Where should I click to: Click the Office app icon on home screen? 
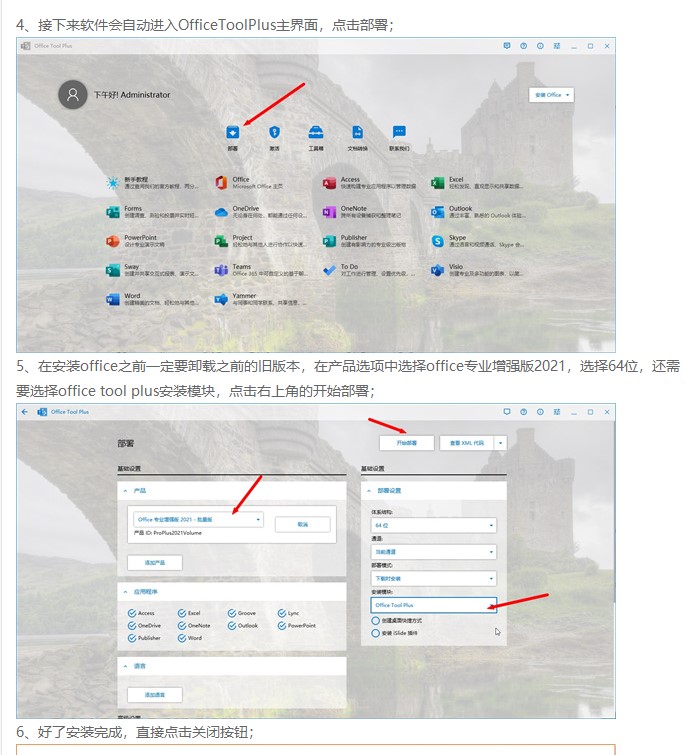click(221, 183)
